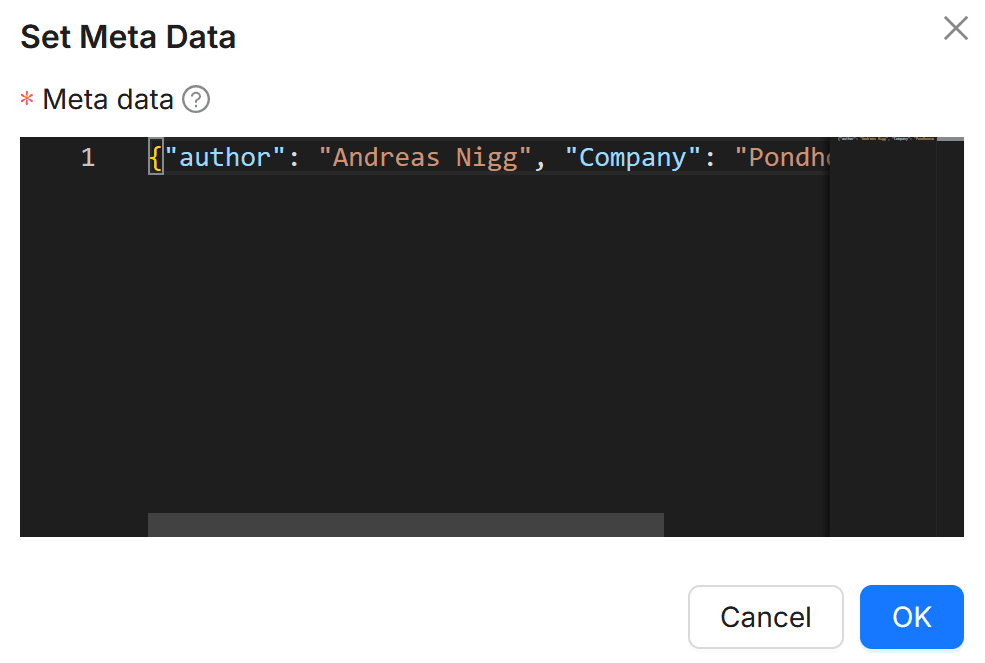Click the Set Meta Data dialog title
This screenshot has height=663, width=985.
[127, 36]
